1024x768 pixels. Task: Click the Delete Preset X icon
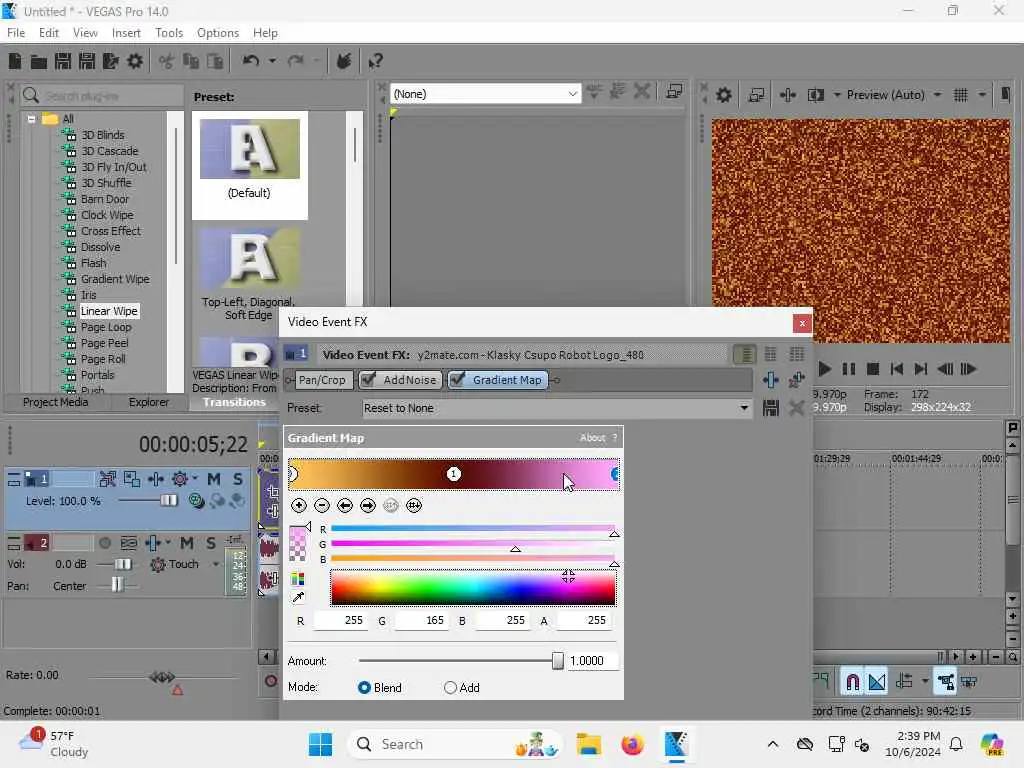[x=796, y=408]
